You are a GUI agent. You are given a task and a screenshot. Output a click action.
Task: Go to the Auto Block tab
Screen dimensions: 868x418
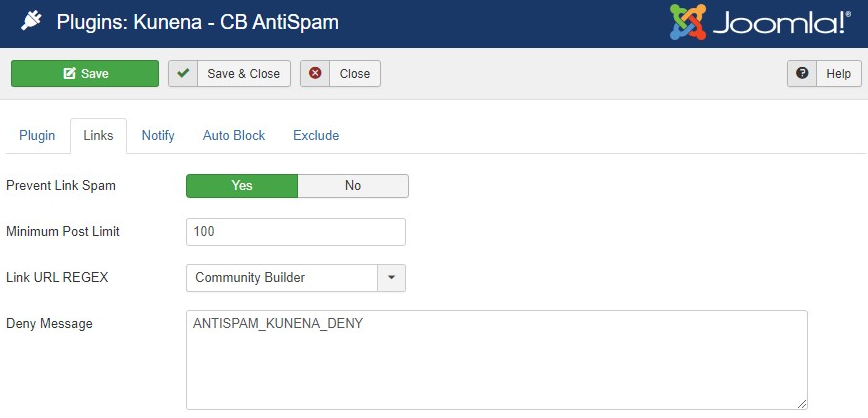tap(234, 135)
